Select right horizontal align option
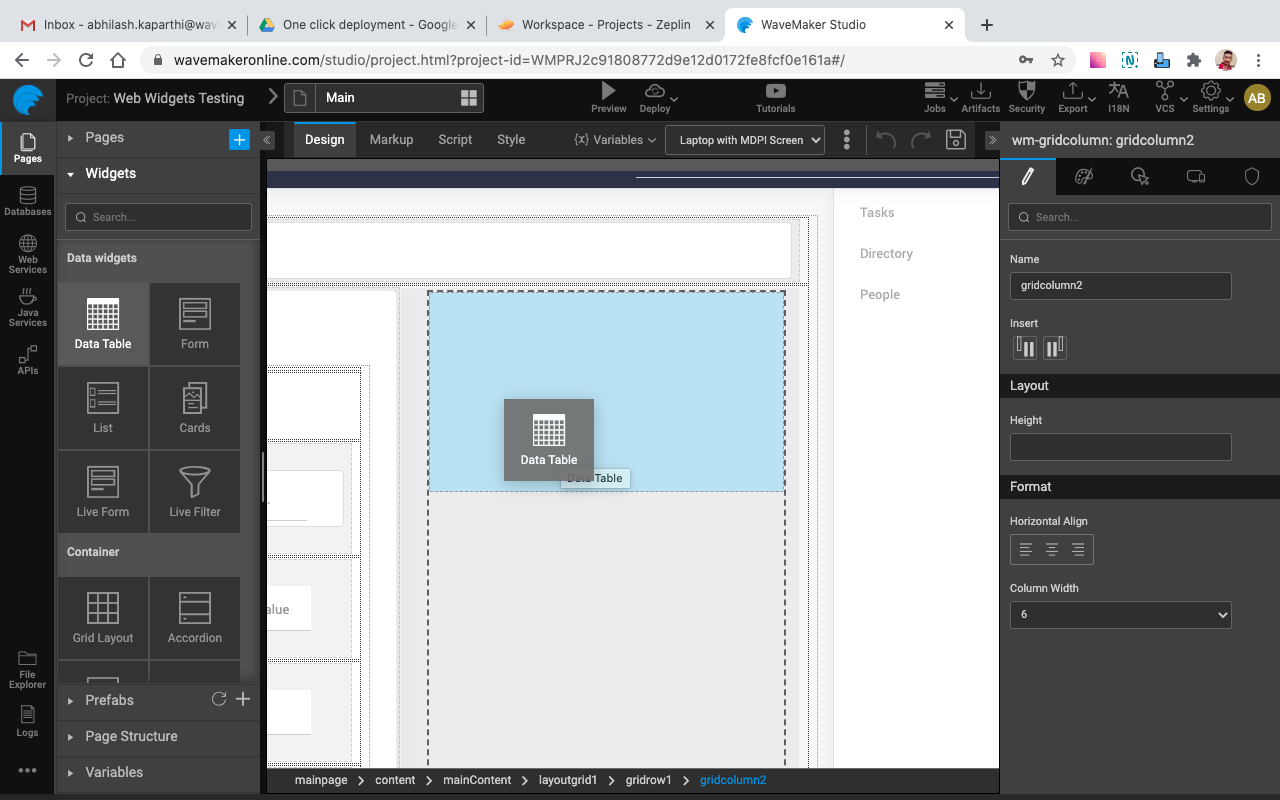This screenshot has height=800, width=1280. pyautogui.click(x=1078, y=549)
